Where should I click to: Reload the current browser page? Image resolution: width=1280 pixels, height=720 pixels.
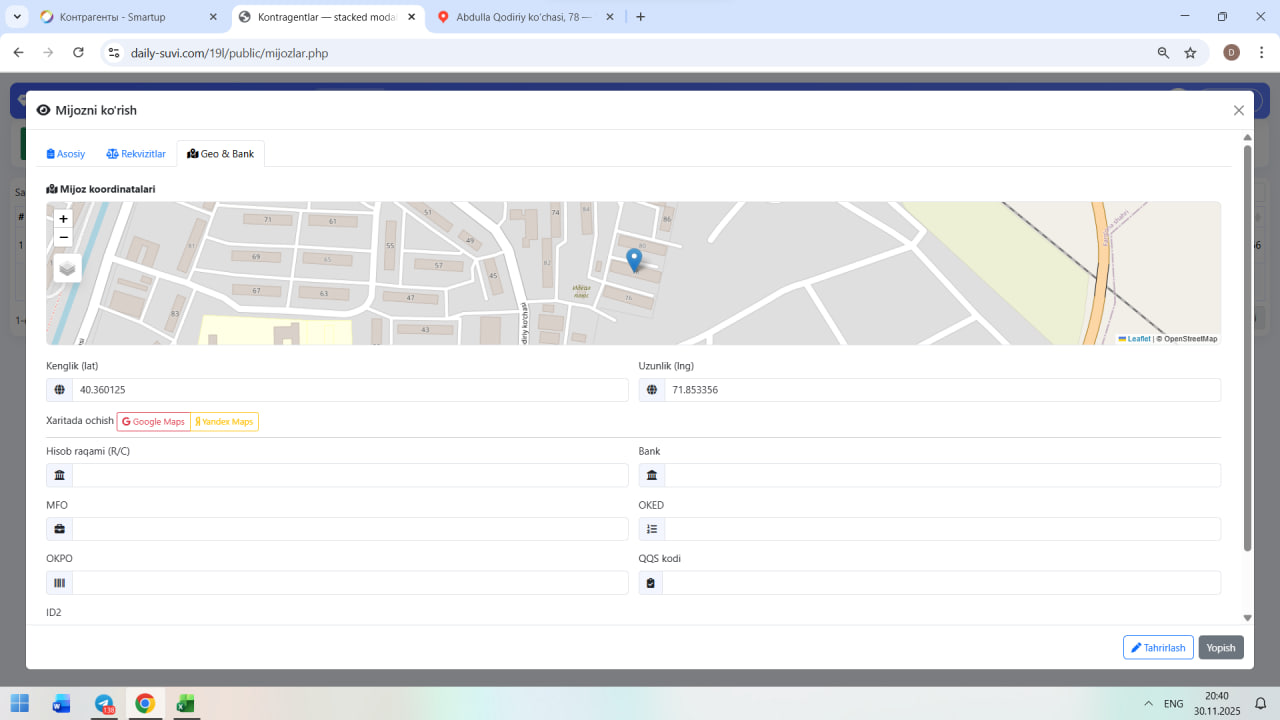tap(78, 53)
